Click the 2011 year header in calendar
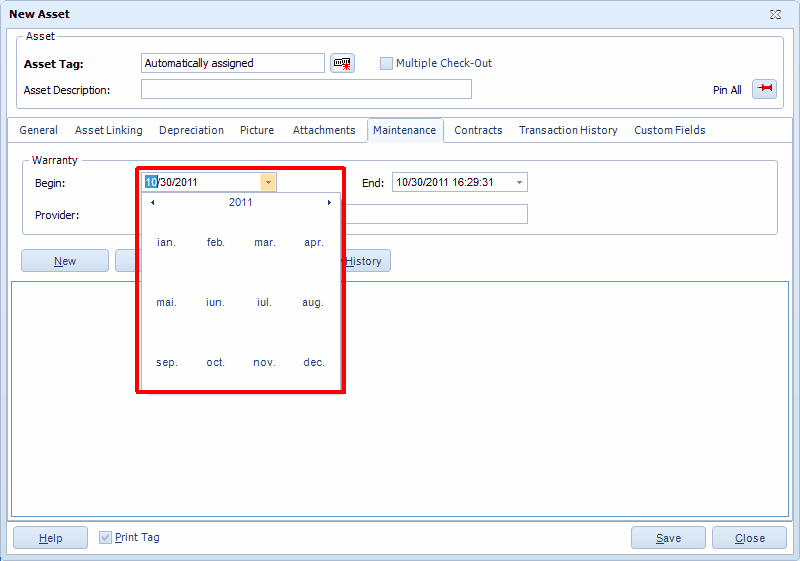Image resolution: width=800 pixels, height=561 pixels. [240, 202]
